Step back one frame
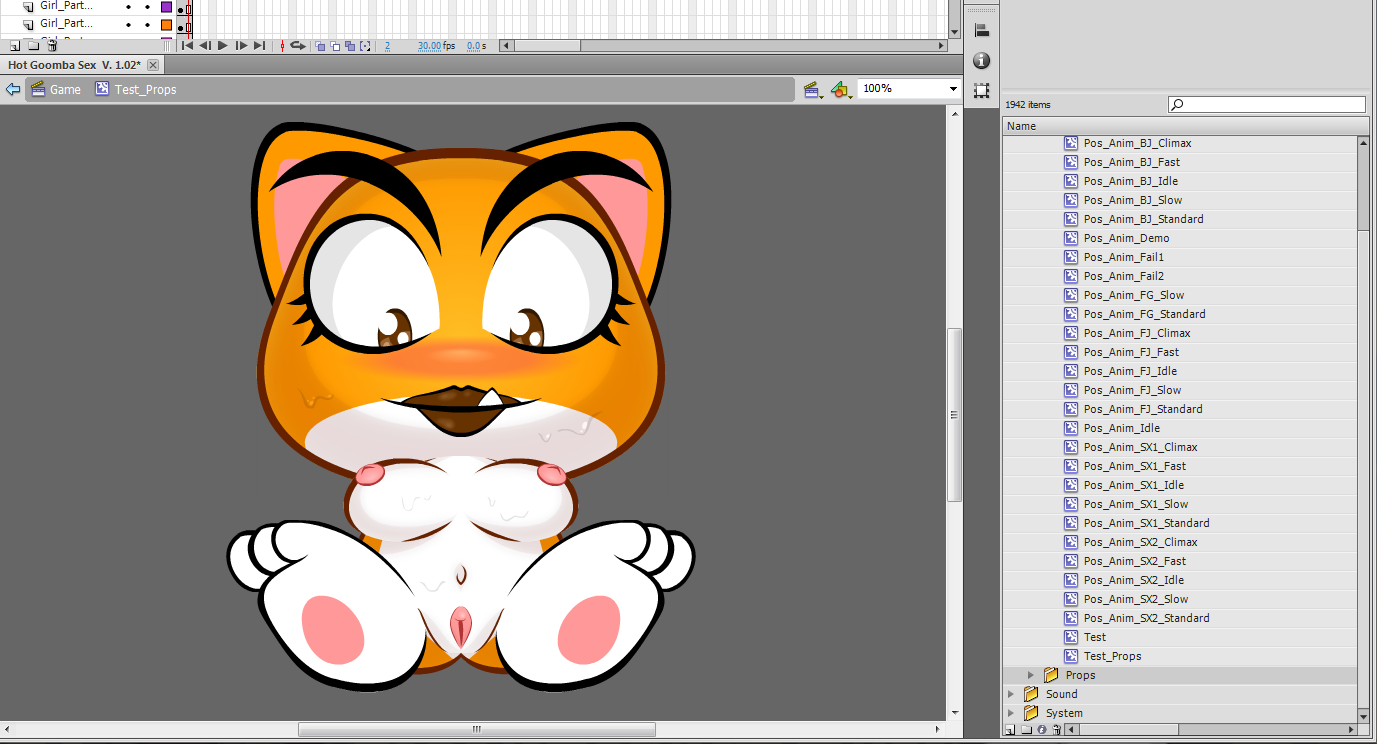This screenshot has height=744, width=1377. click(205, 46)
